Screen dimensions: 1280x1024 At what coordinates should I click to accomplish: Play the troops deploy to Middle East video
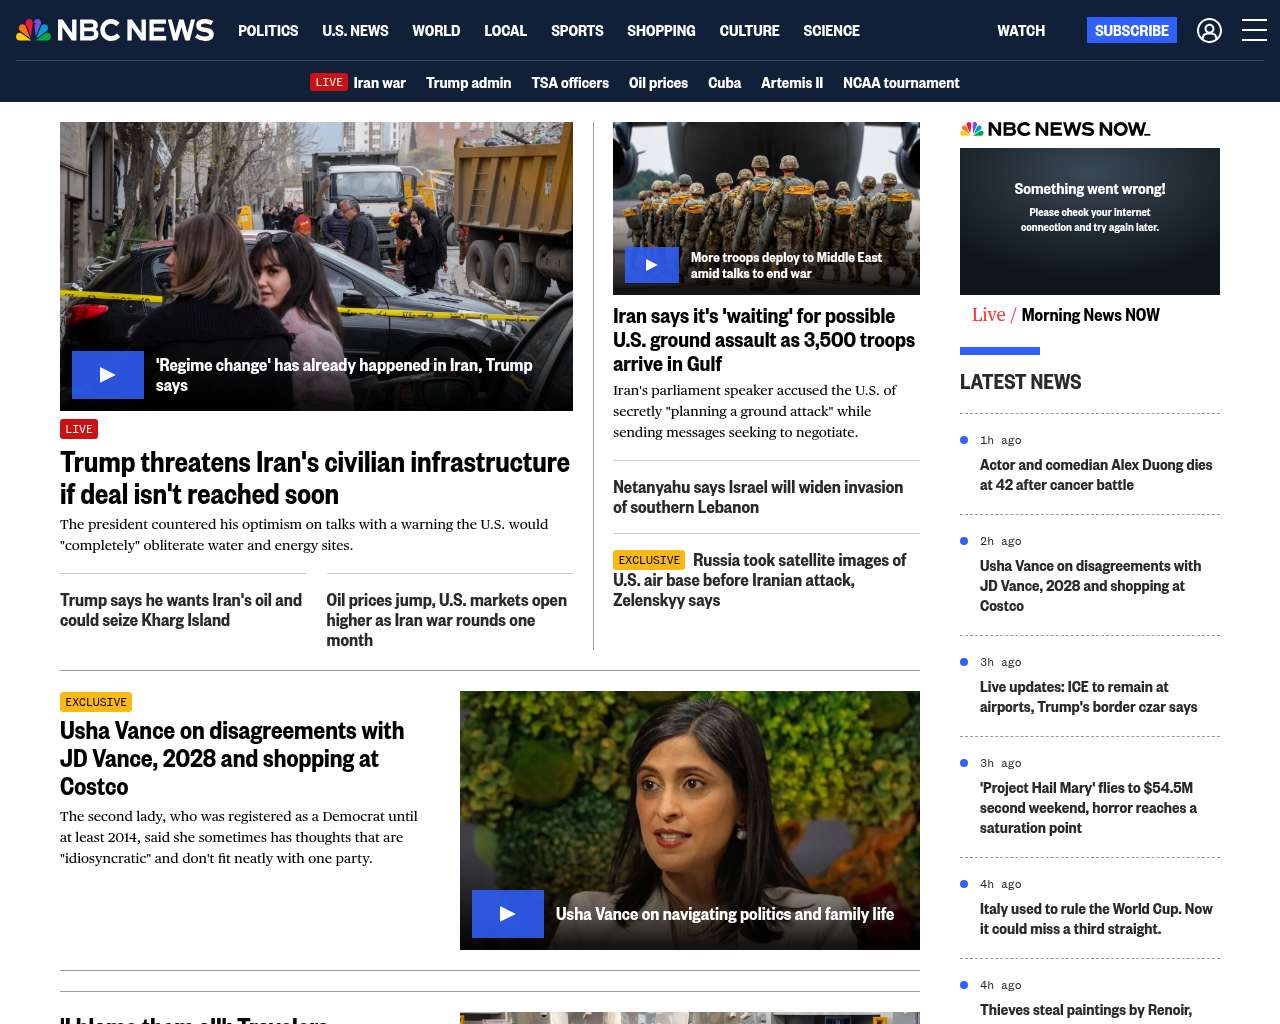coord(651,265)
